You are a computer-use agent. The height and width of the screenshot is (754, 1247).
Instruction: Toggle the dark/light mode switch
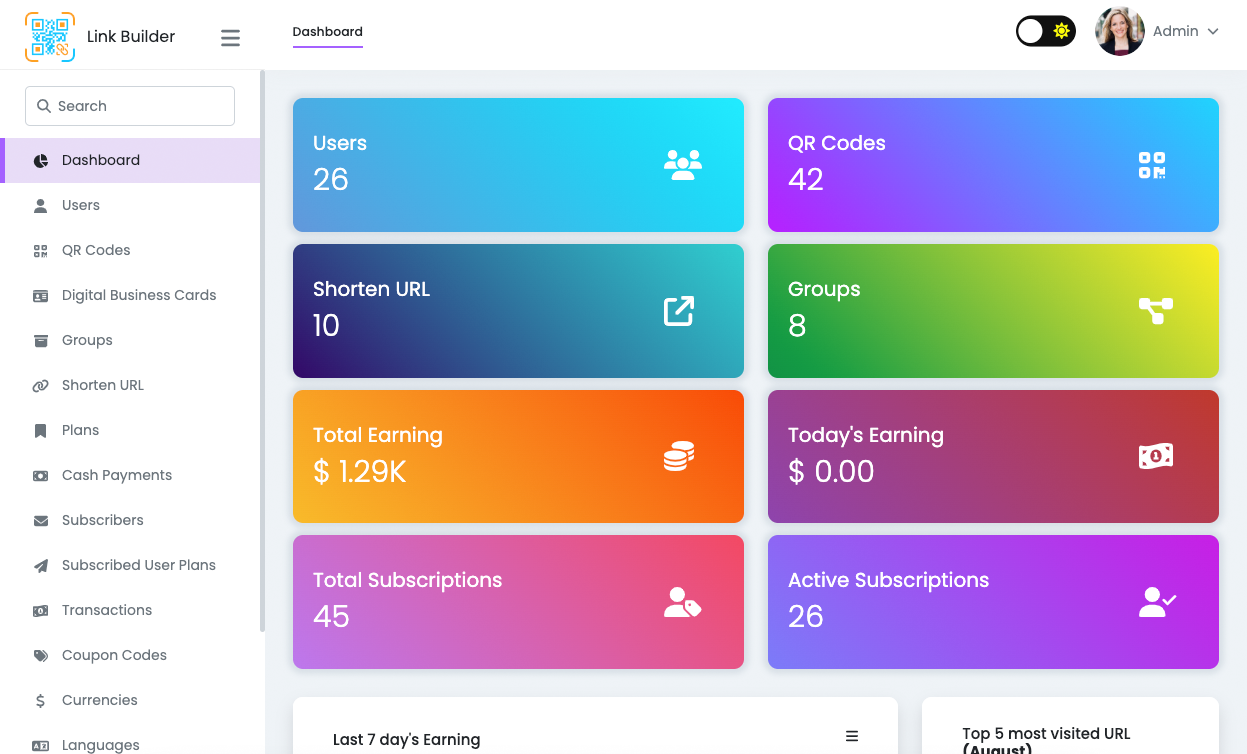[1045, 32]
